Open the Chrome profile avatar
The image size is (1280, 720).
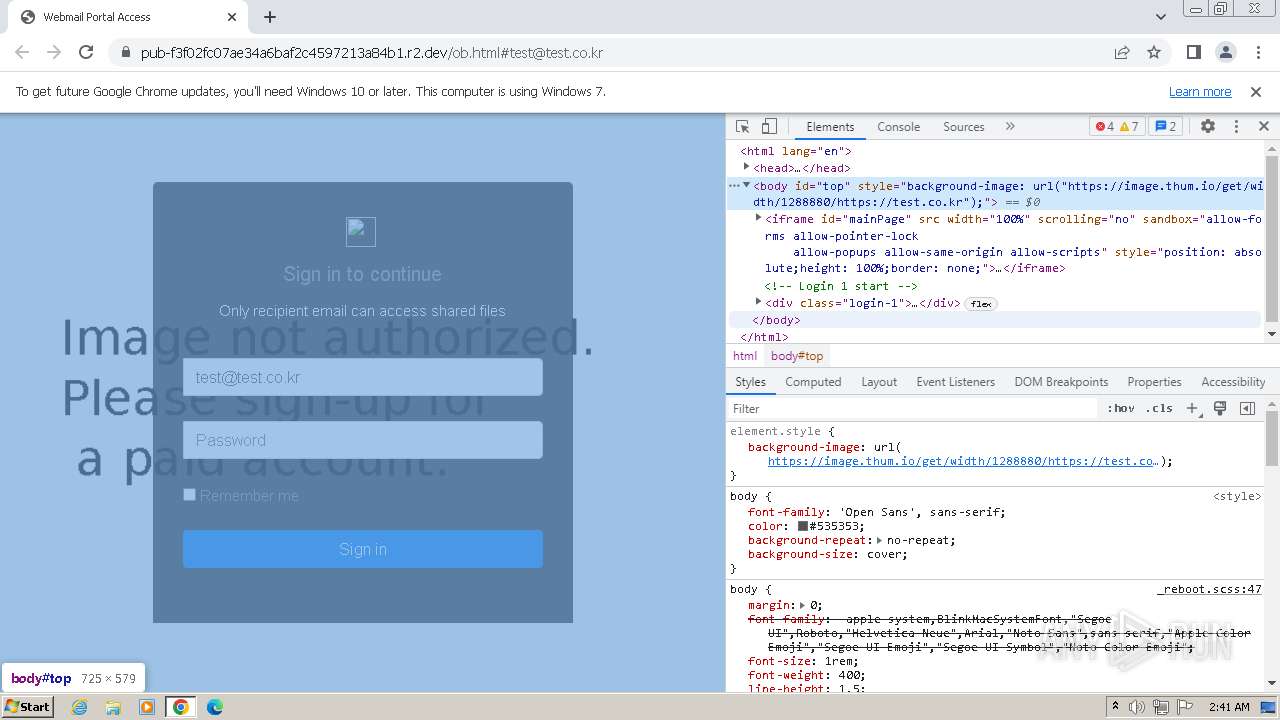[1225, 52]
